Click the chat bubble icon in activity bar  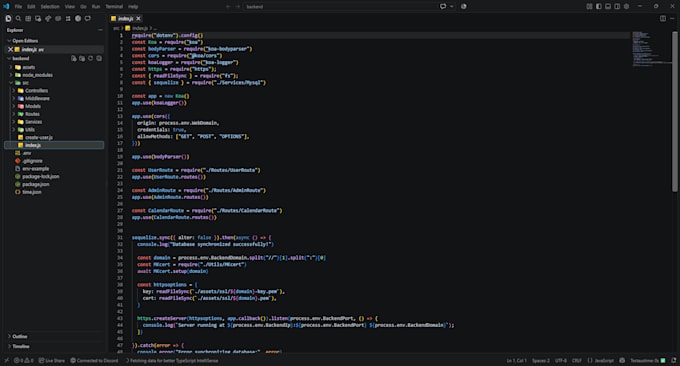click(x=88, y=19)
